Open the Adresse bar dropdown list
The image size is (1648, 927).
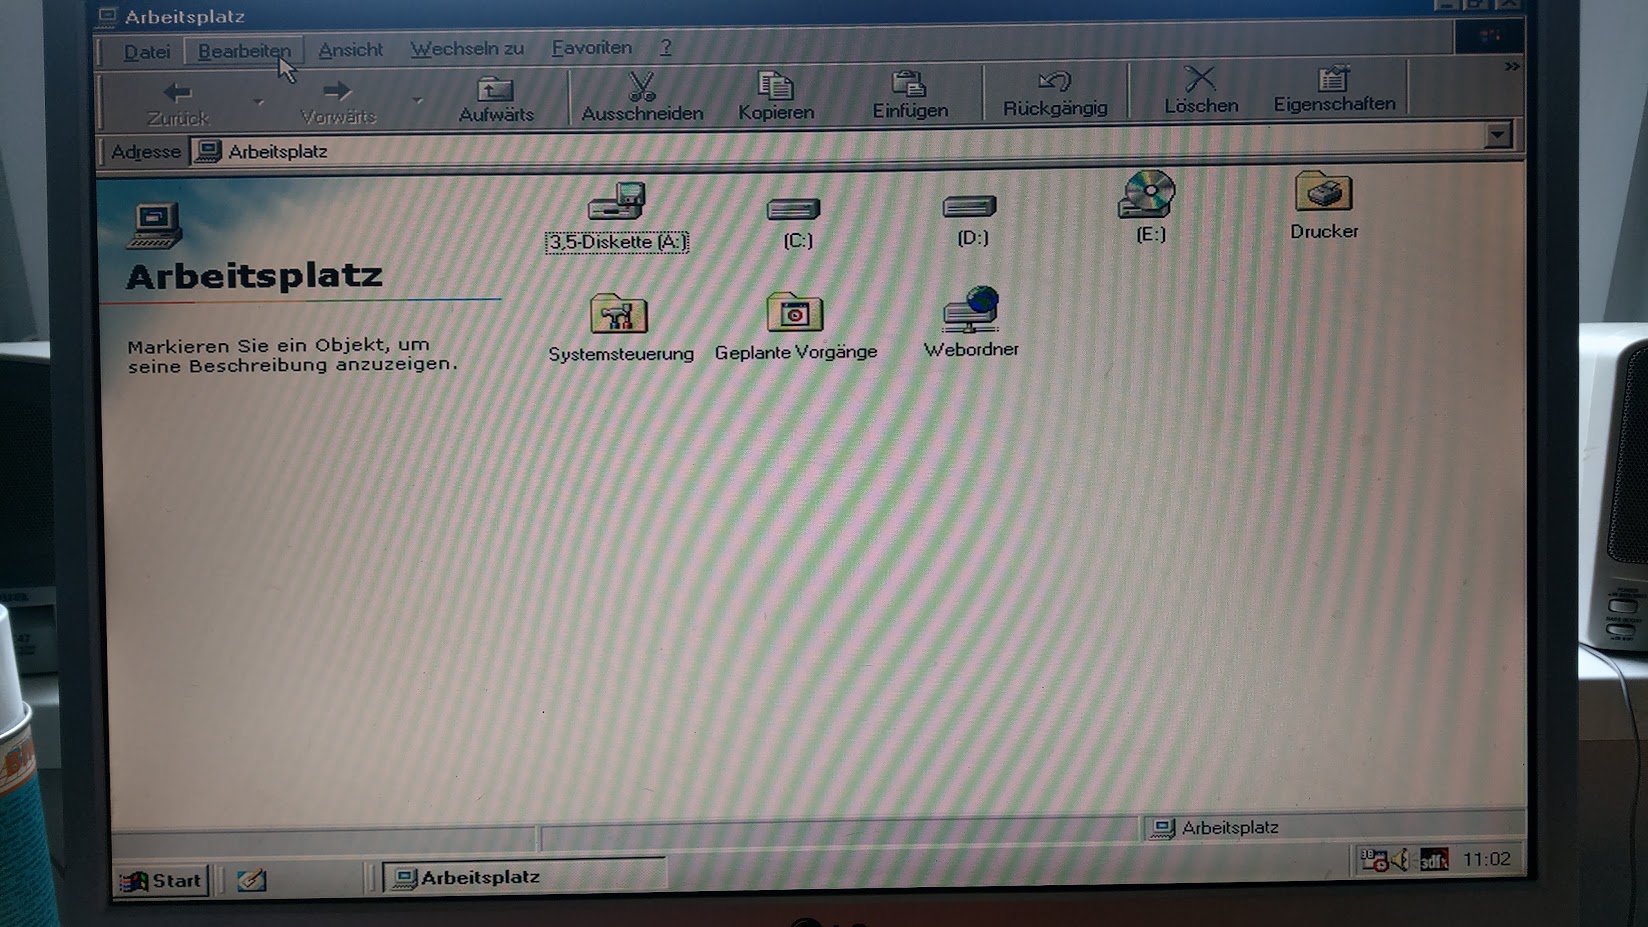pos(1497,134)
